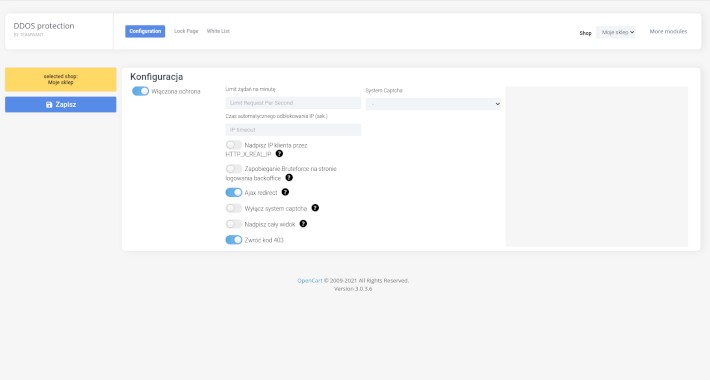This screenshot has height=380, width=710.
Task: Open the Shop selector dropdown Moje sklep
Action: [616, 32]
